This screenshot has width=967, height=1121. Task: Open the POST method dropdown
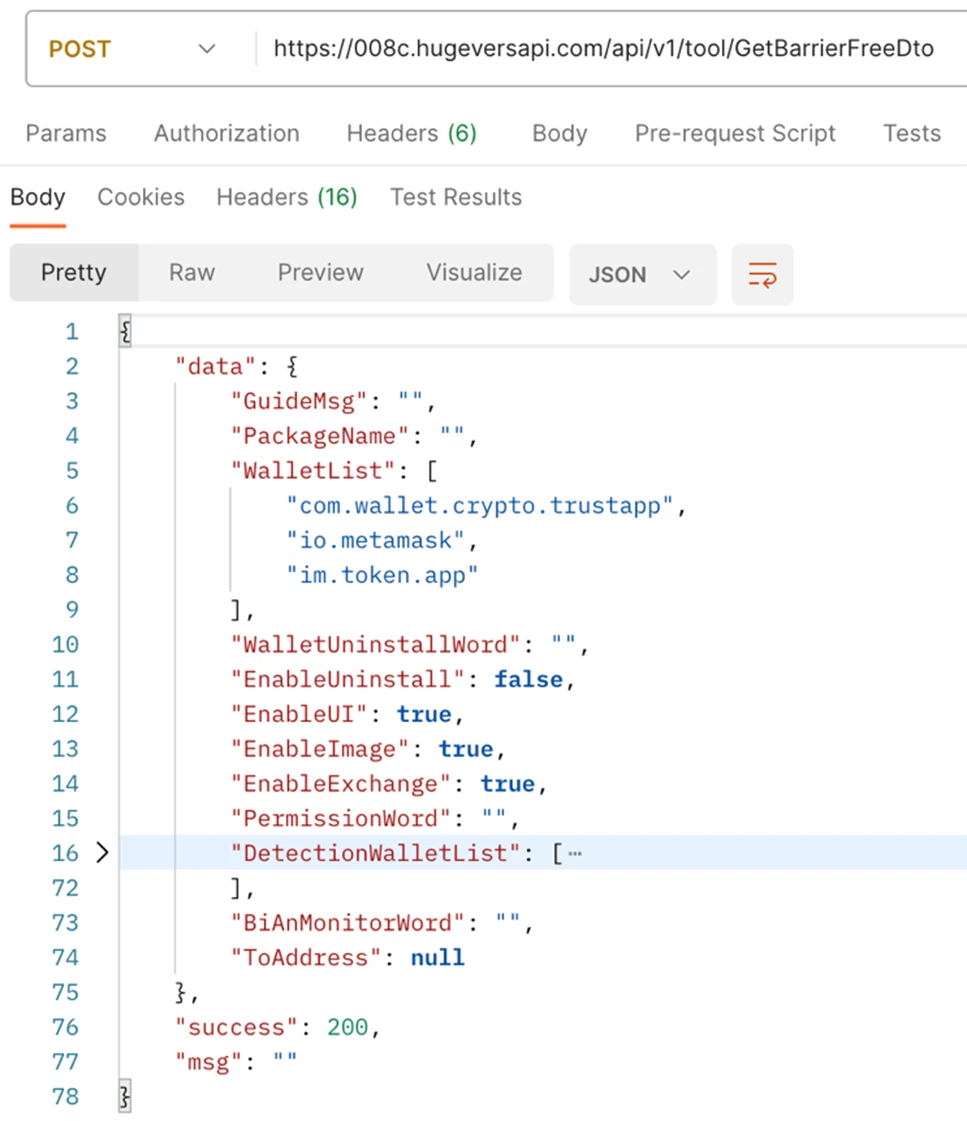pos(132,49)
